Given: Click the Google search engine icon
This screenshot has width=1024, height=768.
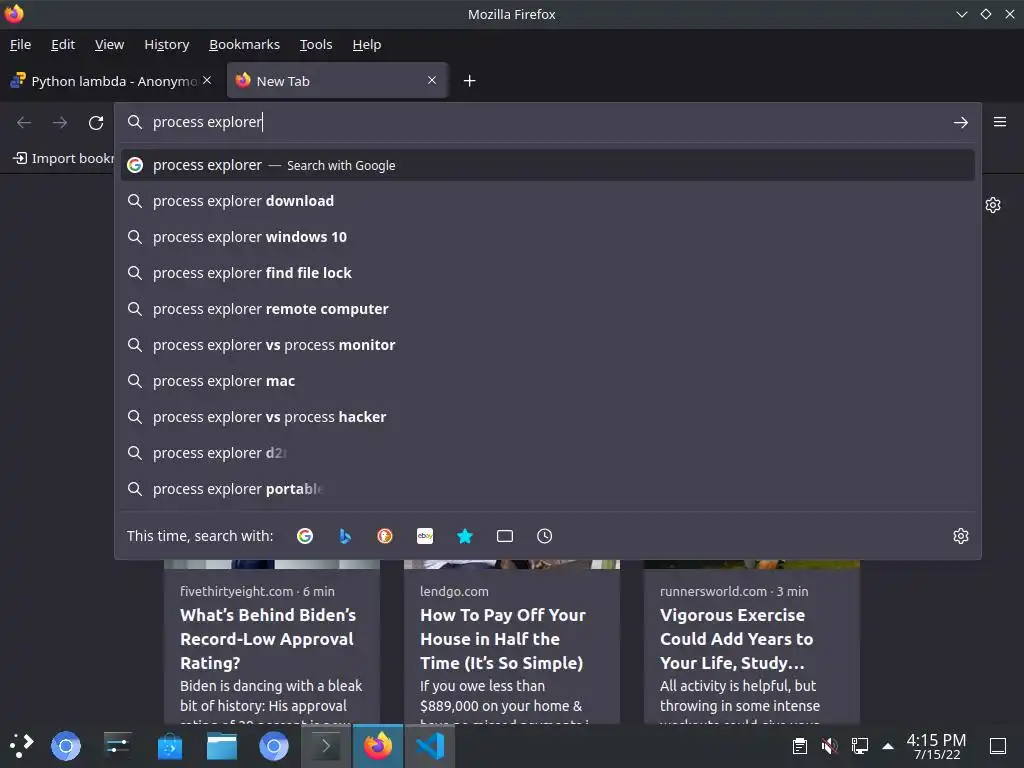Looking at the screenshot, I should coord(305,536).
